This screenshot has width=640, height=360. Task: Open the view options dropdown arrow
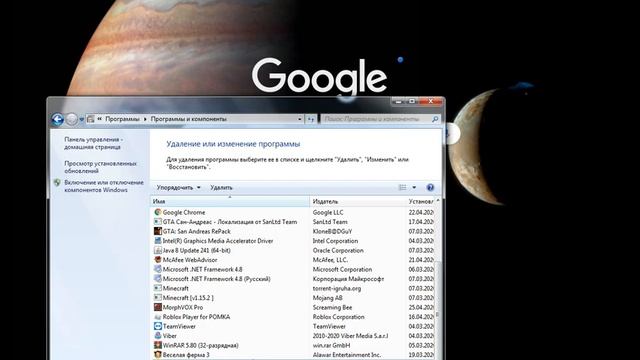414,187
